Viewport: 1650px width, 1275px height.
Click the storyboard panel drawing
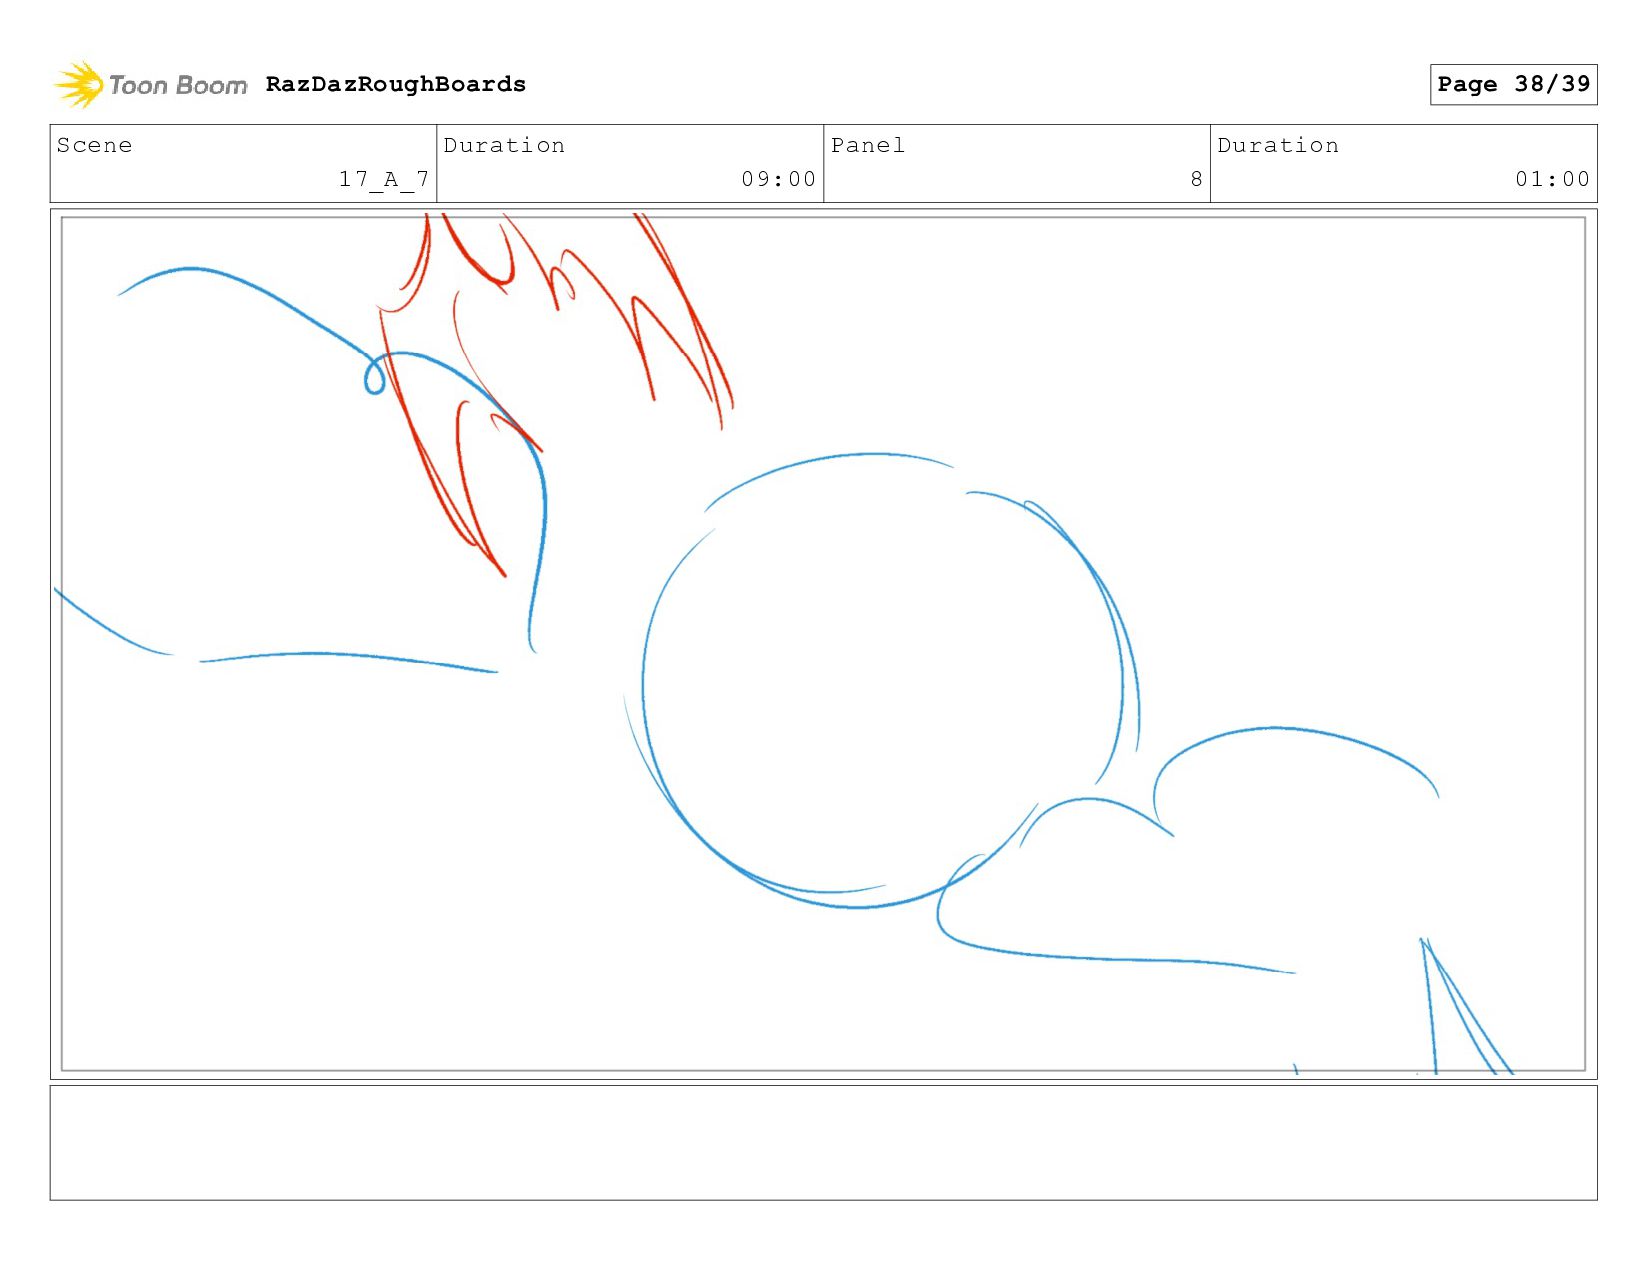click(x=823, y=644)
